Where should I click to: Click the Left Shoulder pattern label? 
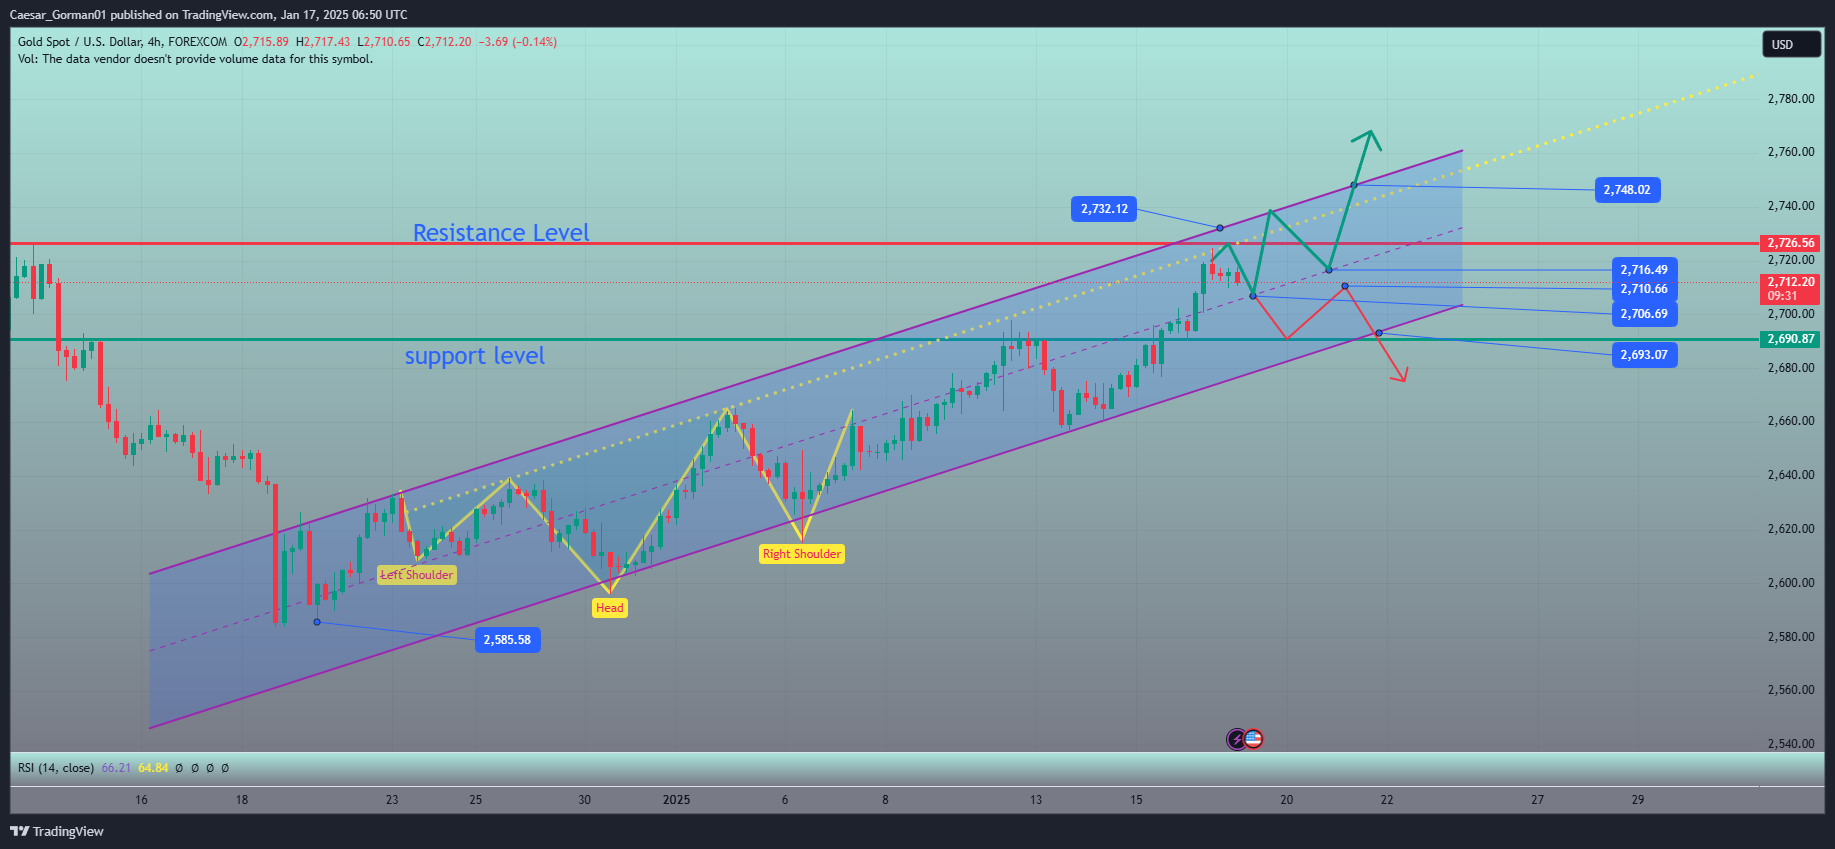coord(417,575)
